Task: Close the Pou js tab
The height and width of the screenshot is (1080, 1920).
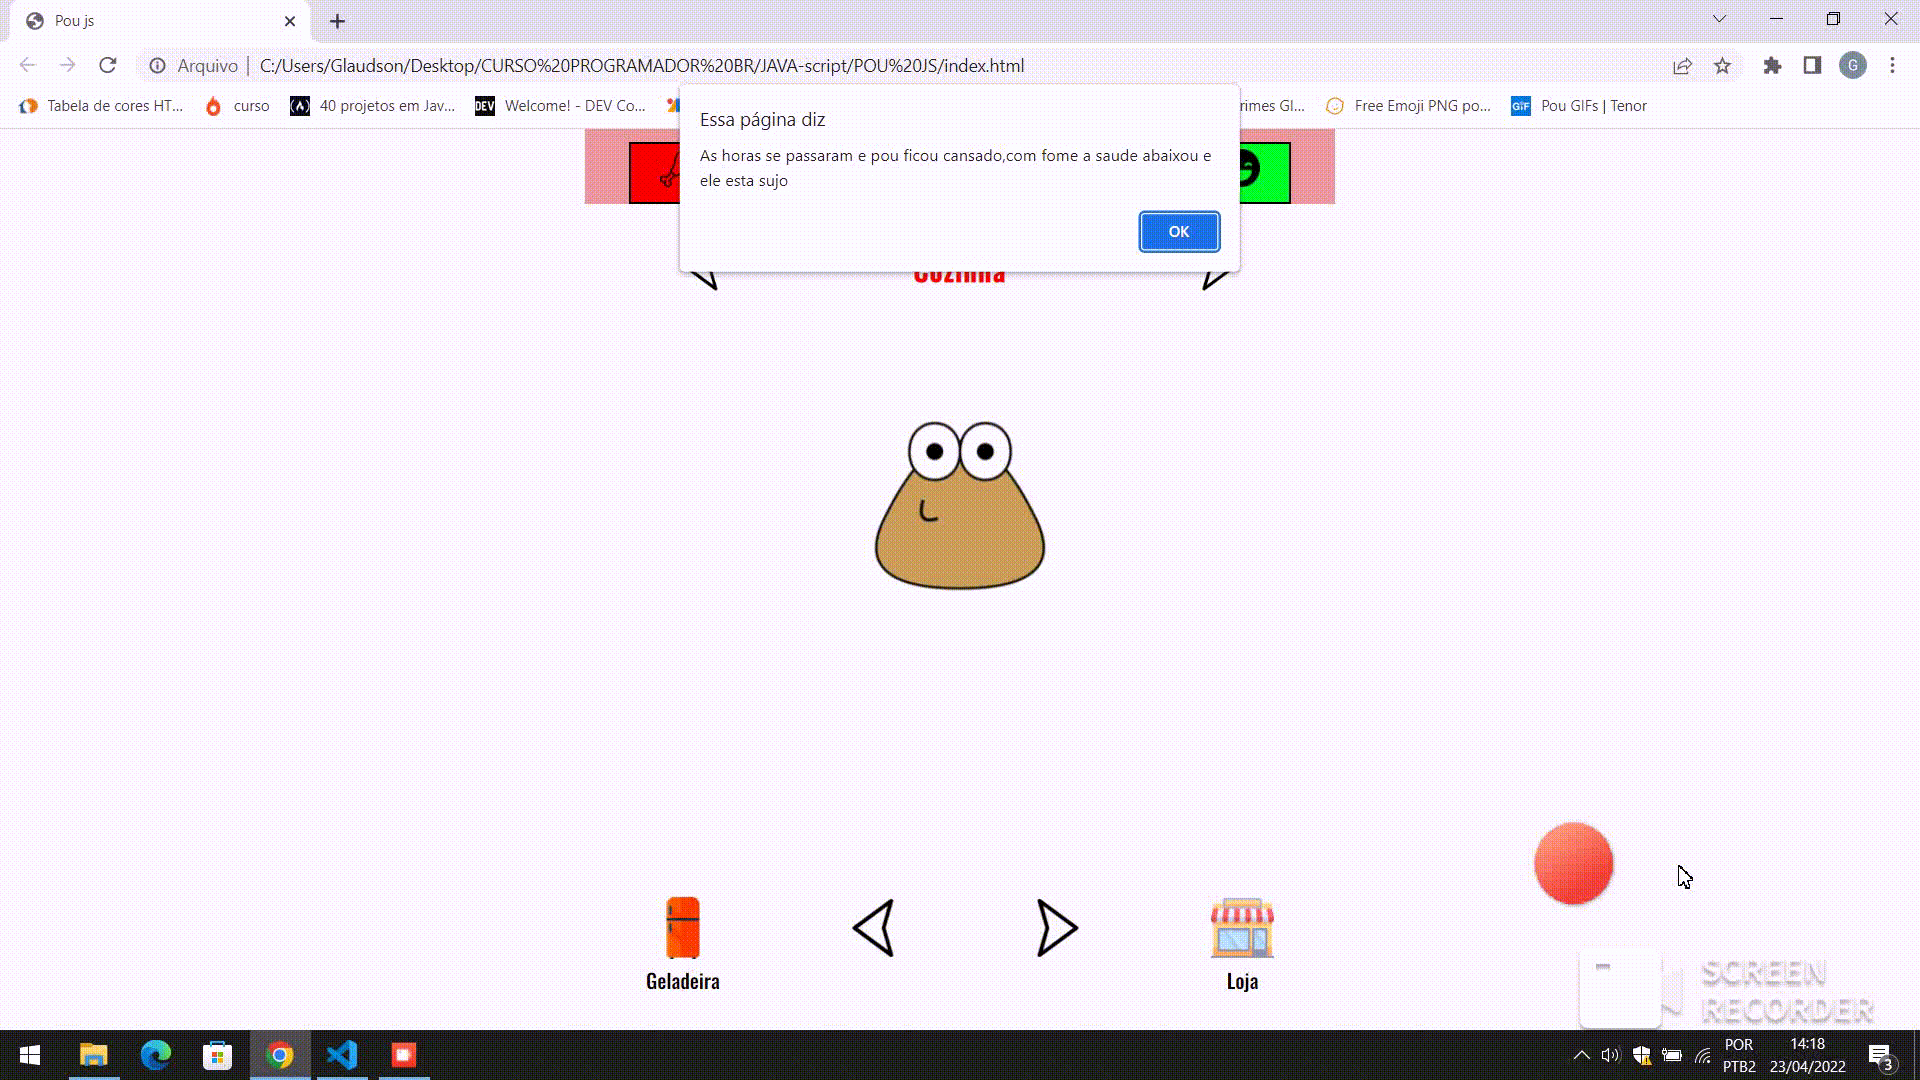Action: coord(290,21)
